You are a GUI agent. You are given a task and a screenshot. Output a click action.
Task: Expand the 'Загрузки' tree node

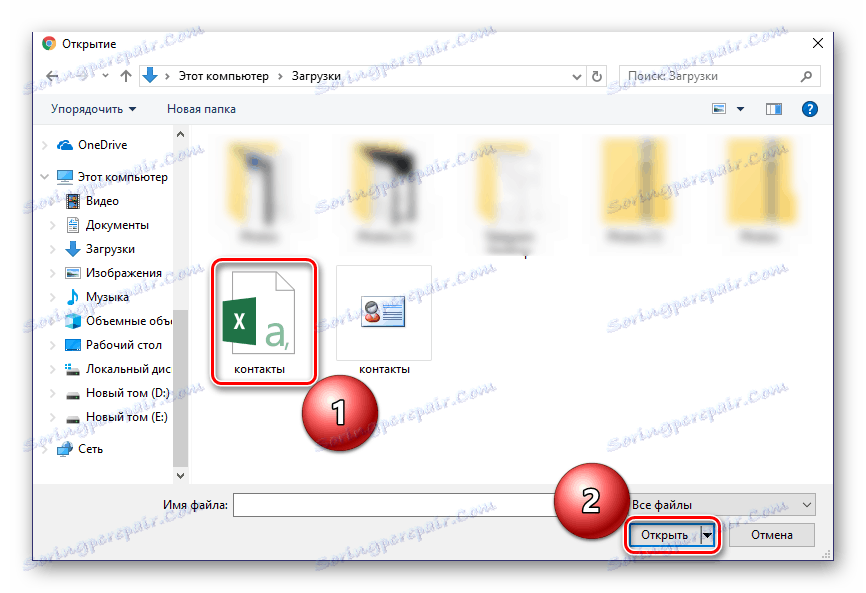(x=53, y=250)
